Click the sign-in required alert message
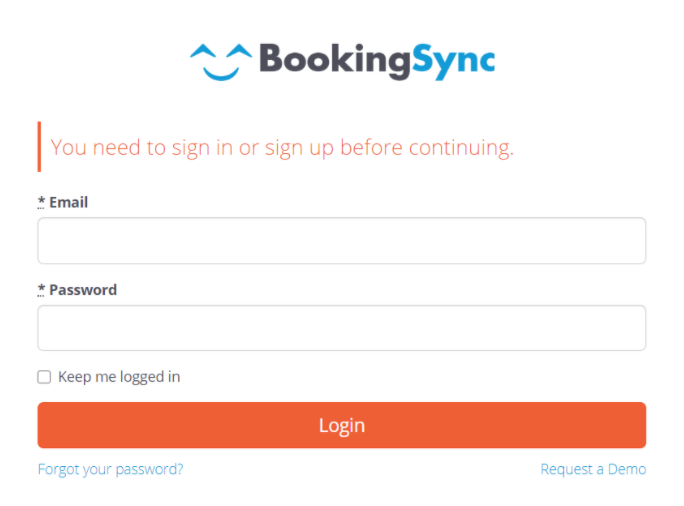The height and width of the screenshot is (506, 684). pyautogui.click(x=282, y=148)
